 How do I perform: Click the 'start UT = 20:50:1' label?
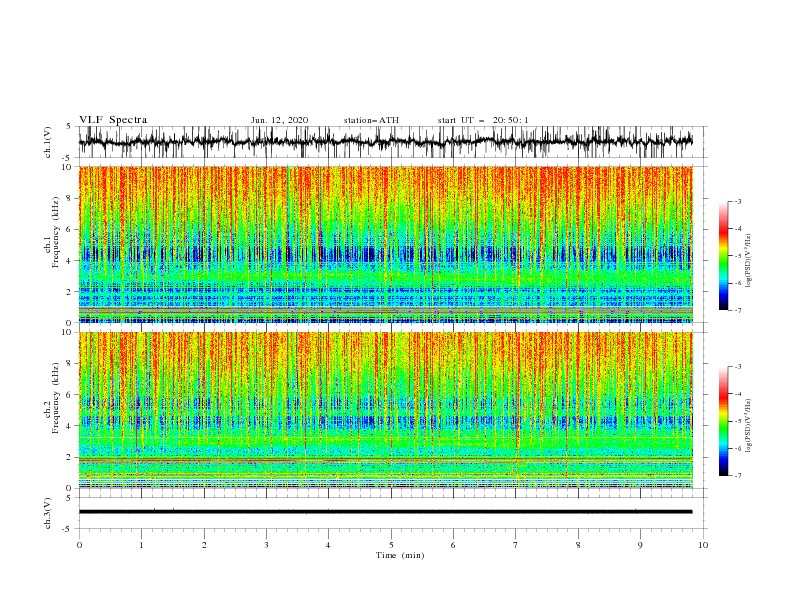[483, 120]
